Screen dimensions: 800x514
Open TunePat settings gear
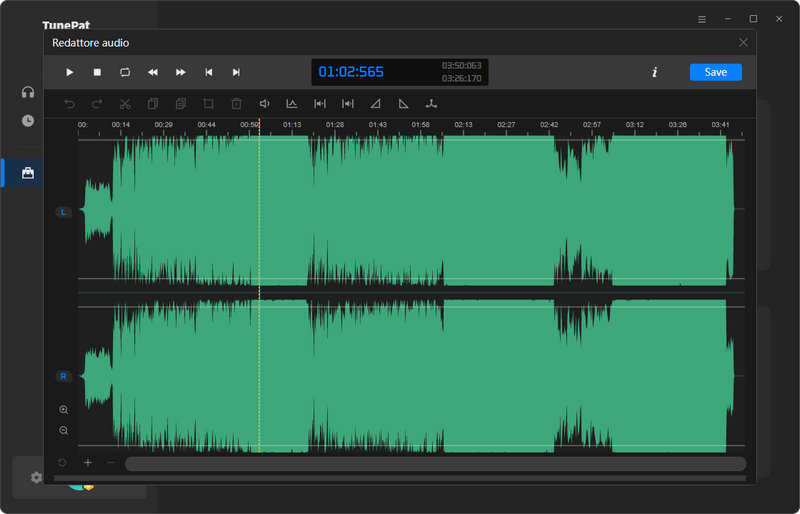click(36, 478)
